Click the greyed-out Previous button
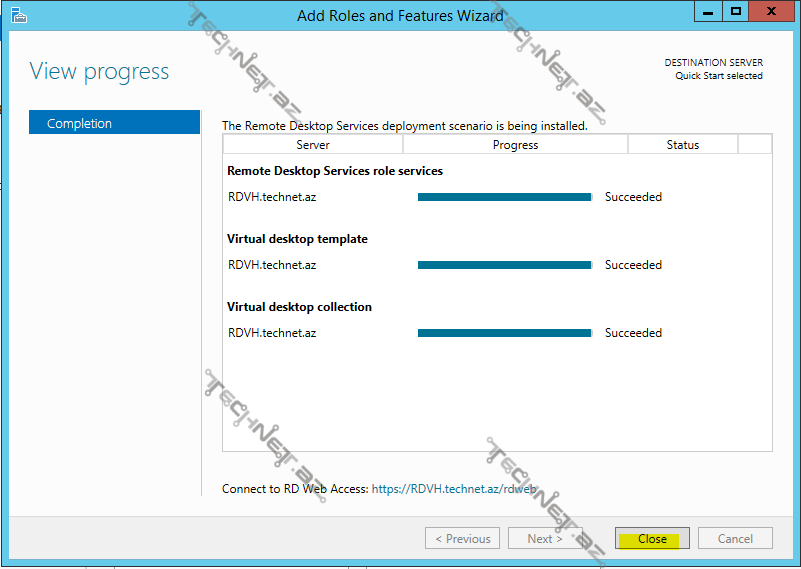801x569 pixels. [x=462, y=538]
